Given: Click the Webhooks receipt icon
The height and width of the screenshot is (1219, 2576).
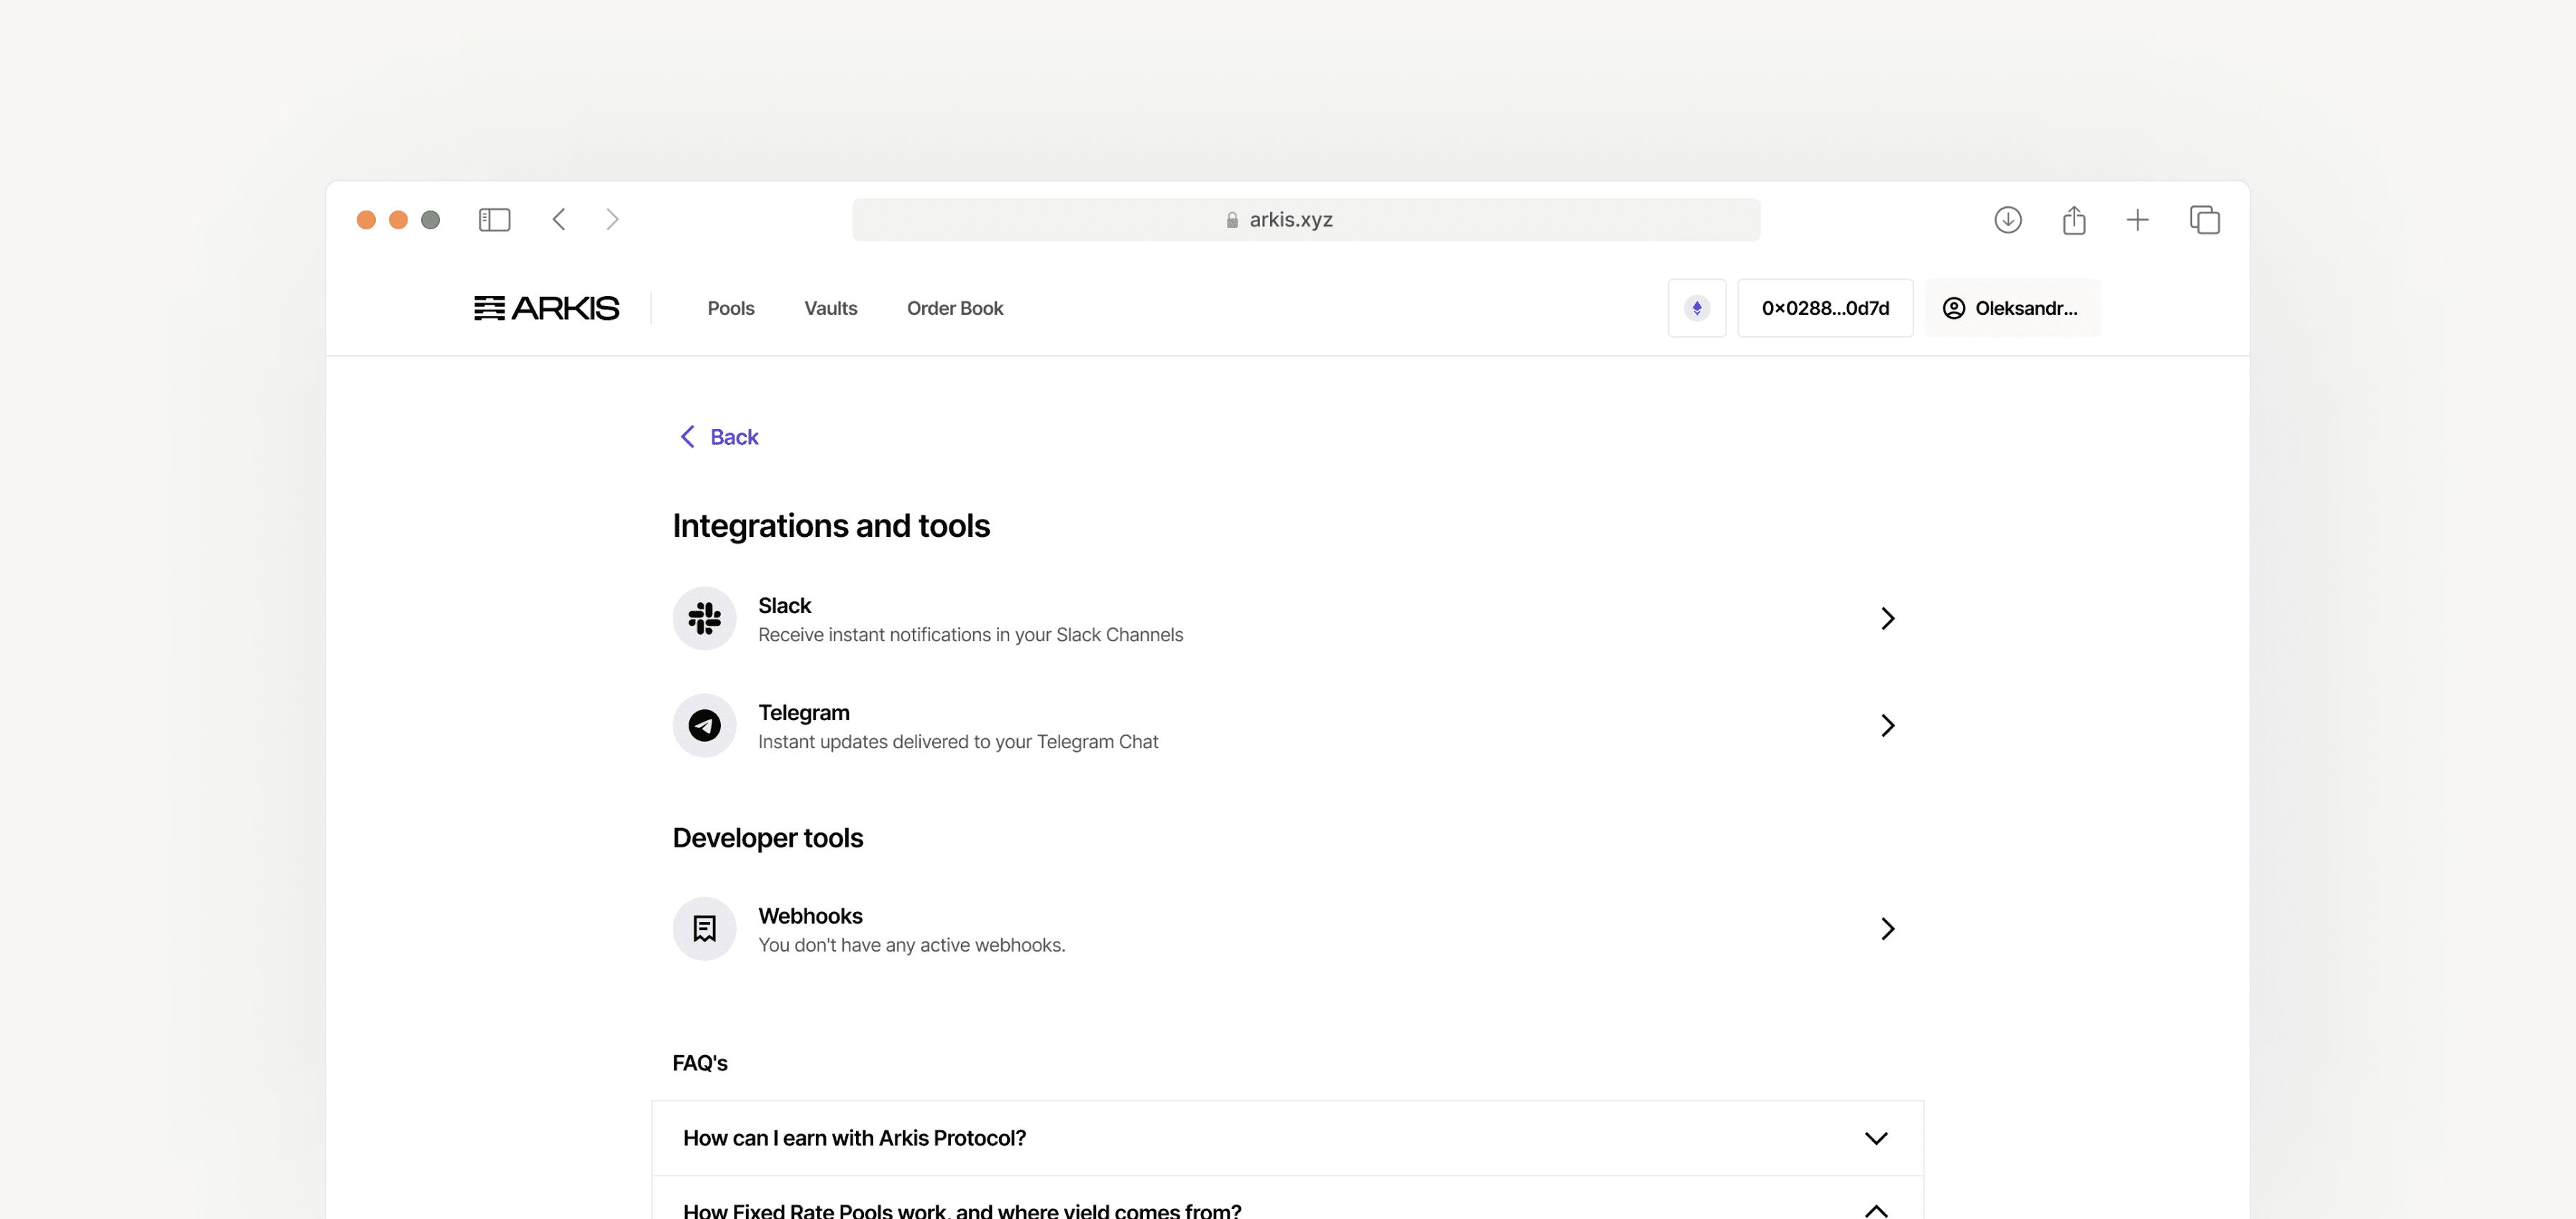Looking at the screenshot, I should click(x=705, y=929).
